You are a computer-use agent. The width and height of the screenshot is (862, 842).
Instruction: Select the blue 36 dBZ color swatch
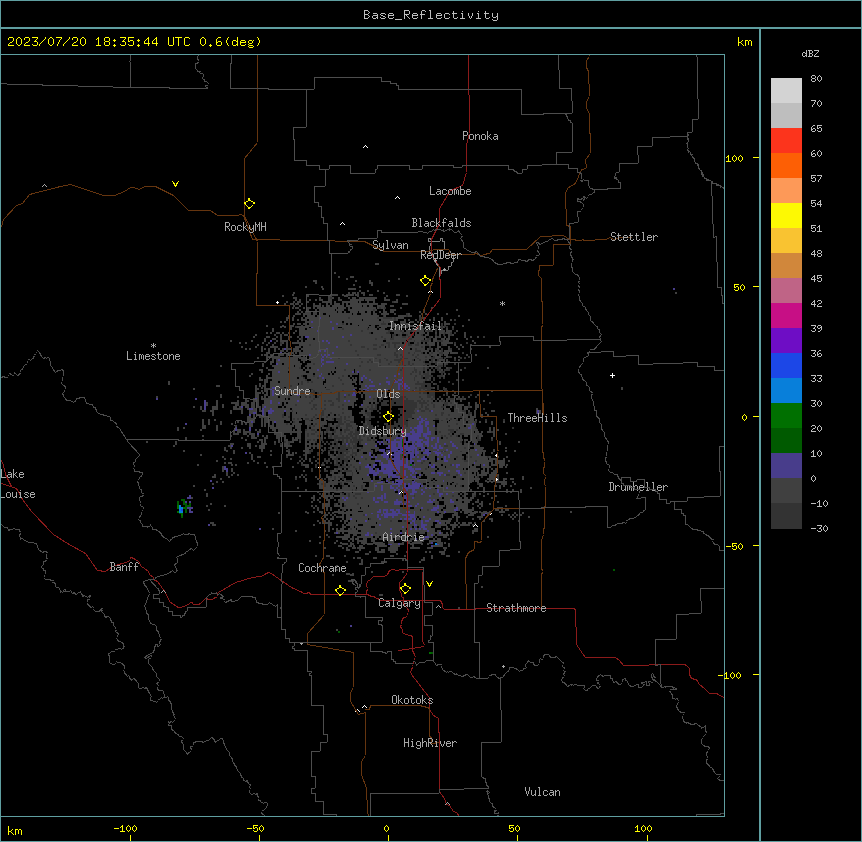coord(786,365)
